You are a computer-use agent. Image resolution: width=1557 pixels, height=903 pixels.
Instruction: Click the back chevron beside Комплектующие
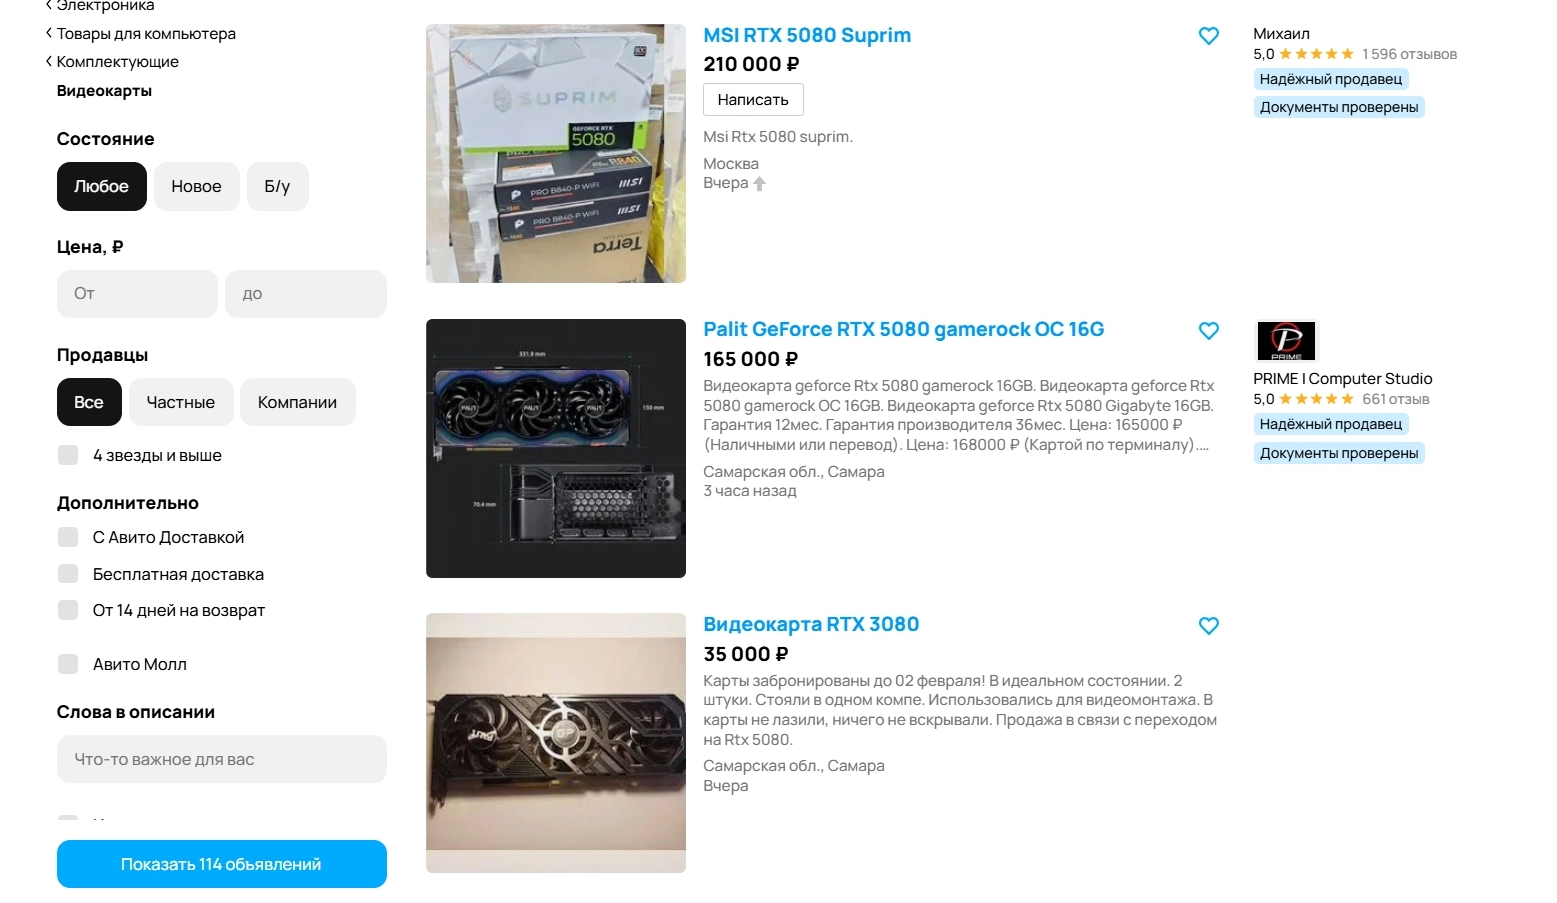49,61
